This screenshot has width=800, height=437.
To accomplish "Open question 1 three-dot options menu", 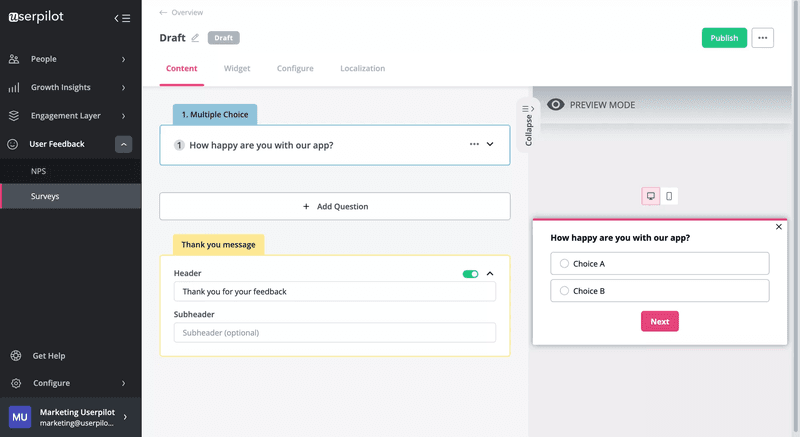I will (474, 144).
